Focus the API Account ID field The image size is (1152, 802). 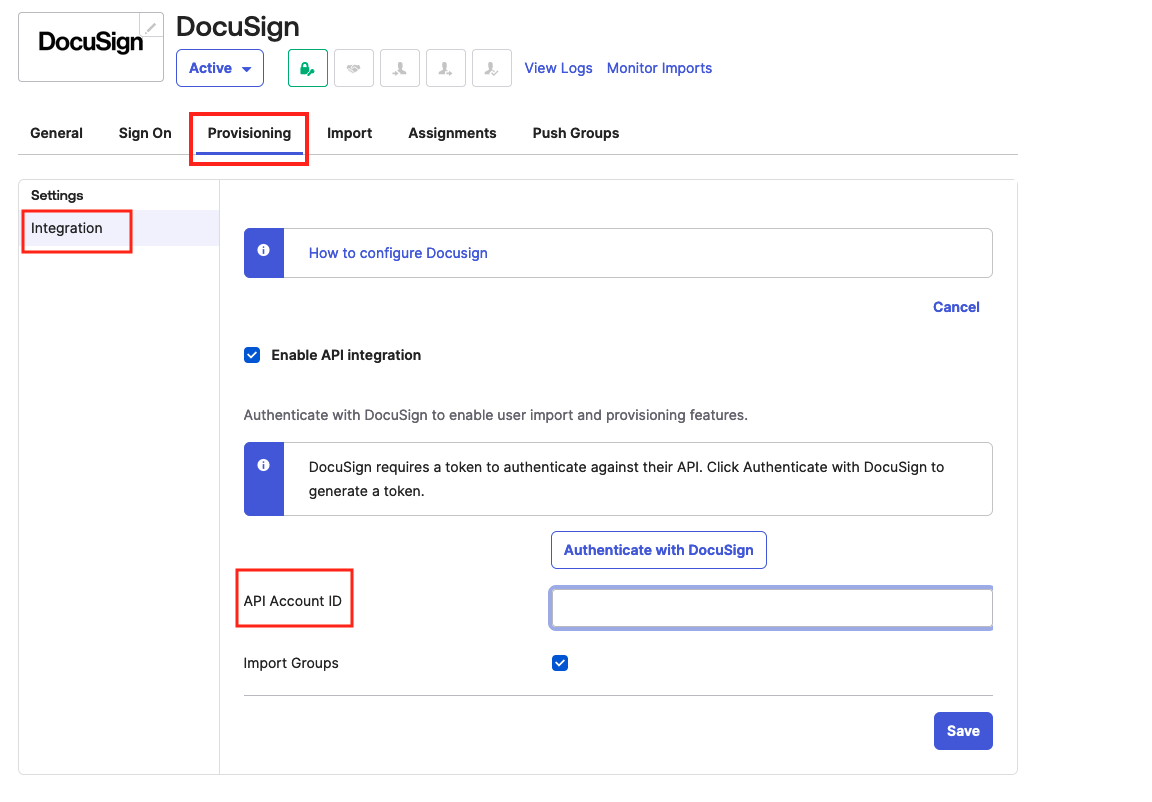tap(771, 608)
